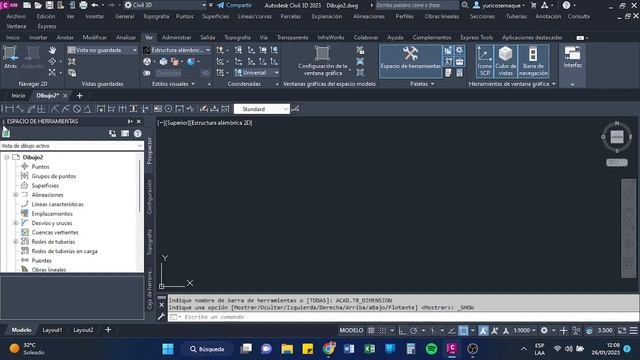
Task: Select Grupos de puntos in the tree
Action: pyautogui.click(x=53, y=176)
